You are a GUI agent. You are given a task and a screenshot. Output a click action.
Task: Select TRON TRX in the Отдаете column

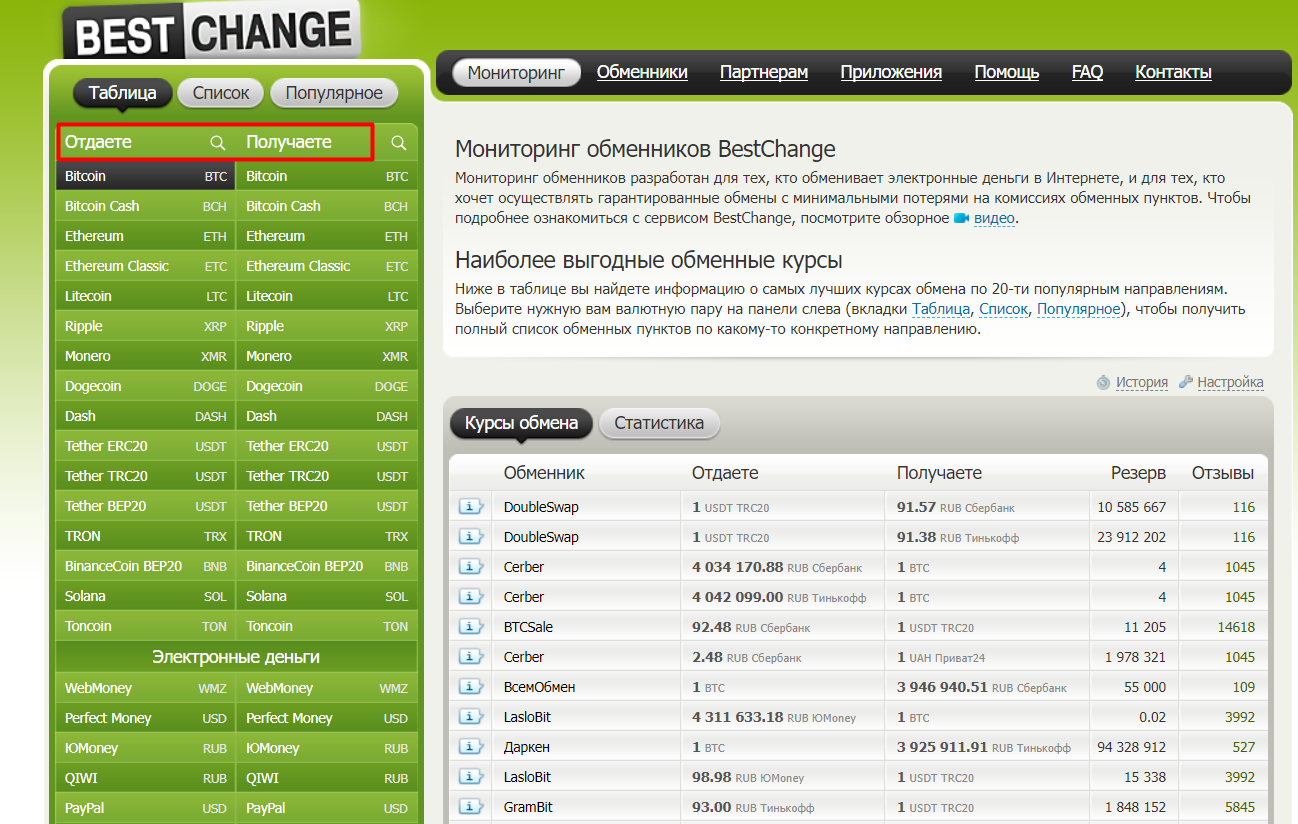pos(146,536)
